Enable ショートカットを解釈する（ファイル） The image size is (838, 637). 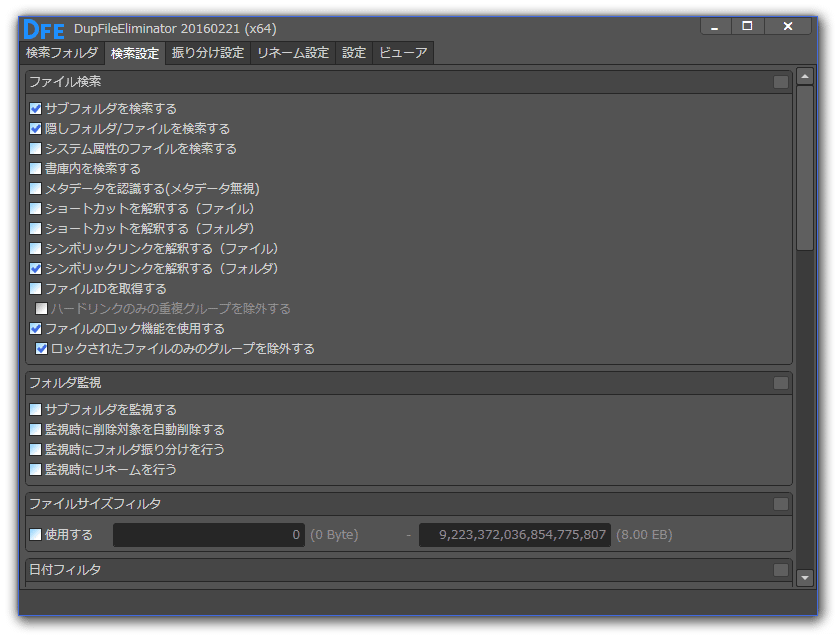pos(36,208)
